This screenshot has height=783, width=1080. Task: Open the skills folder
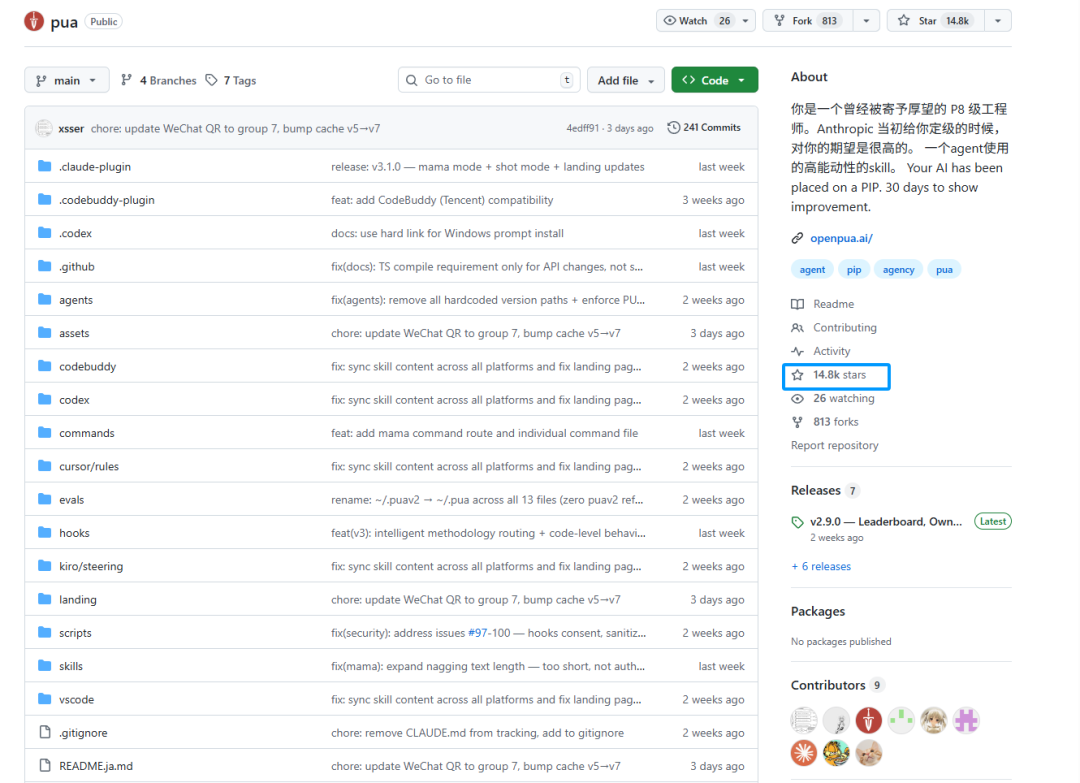click(71, 666)
